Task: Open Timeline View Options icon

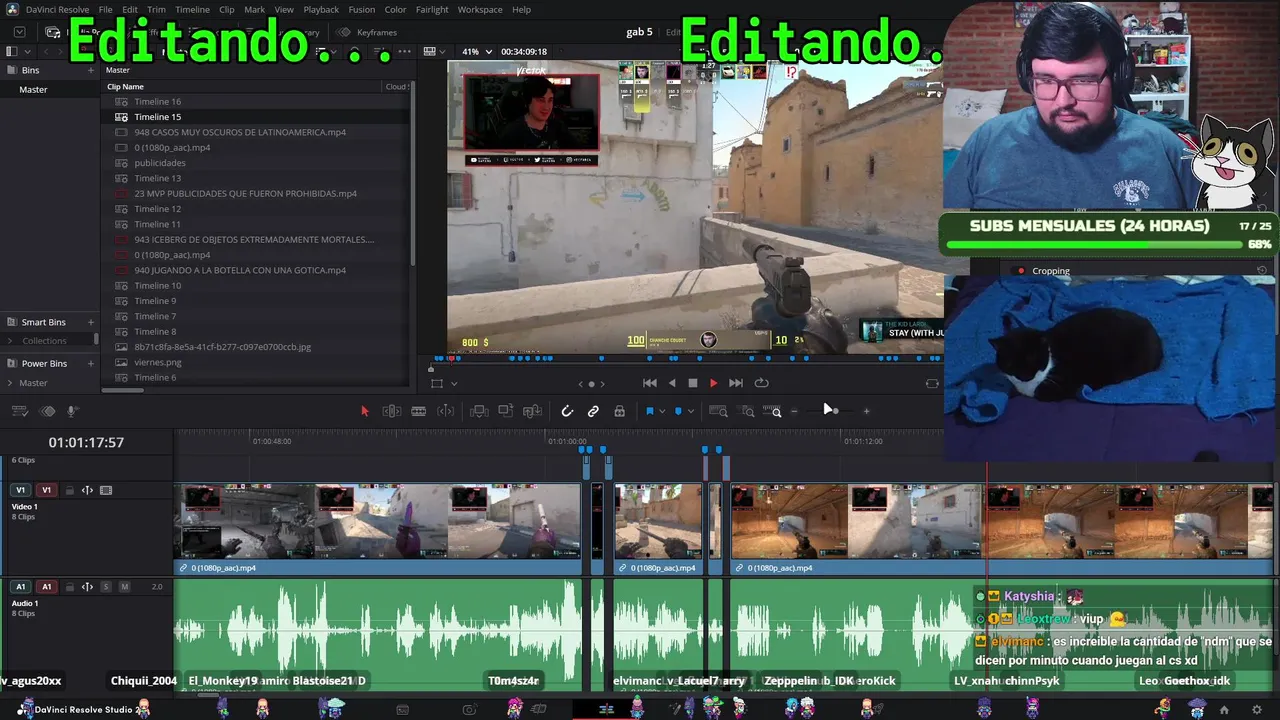Action: tap(20, 411)
